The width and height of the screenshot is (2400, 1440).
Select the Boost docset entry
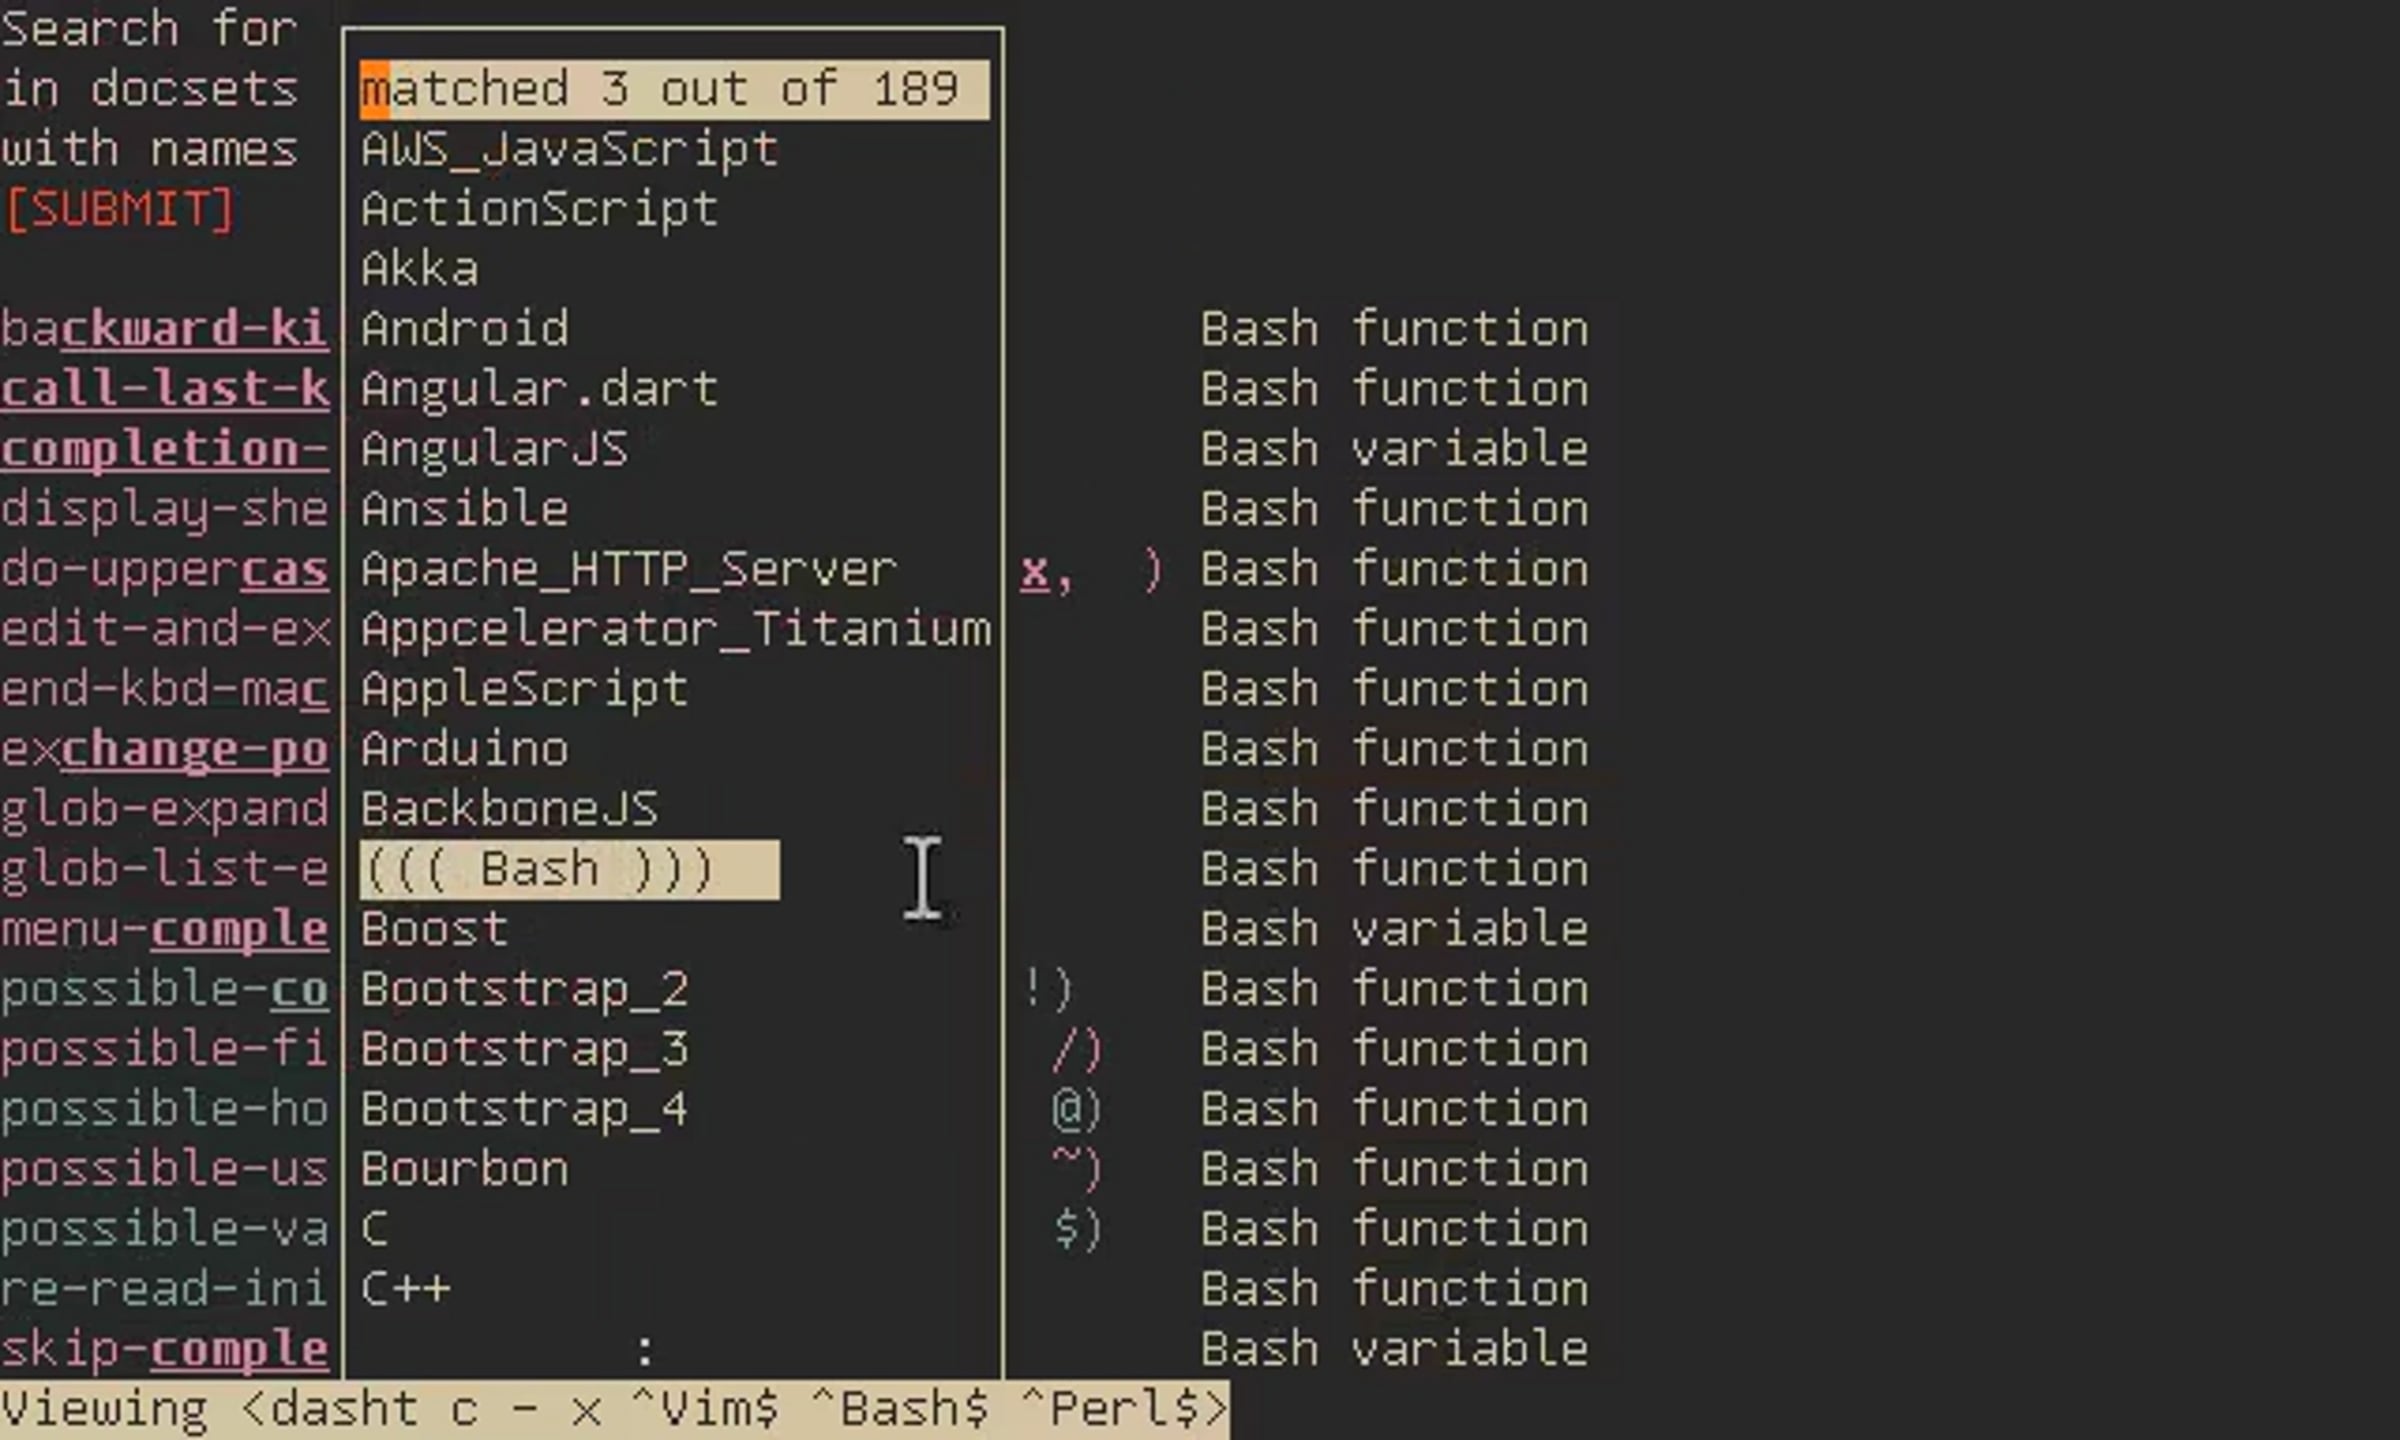tap(434, 930)
